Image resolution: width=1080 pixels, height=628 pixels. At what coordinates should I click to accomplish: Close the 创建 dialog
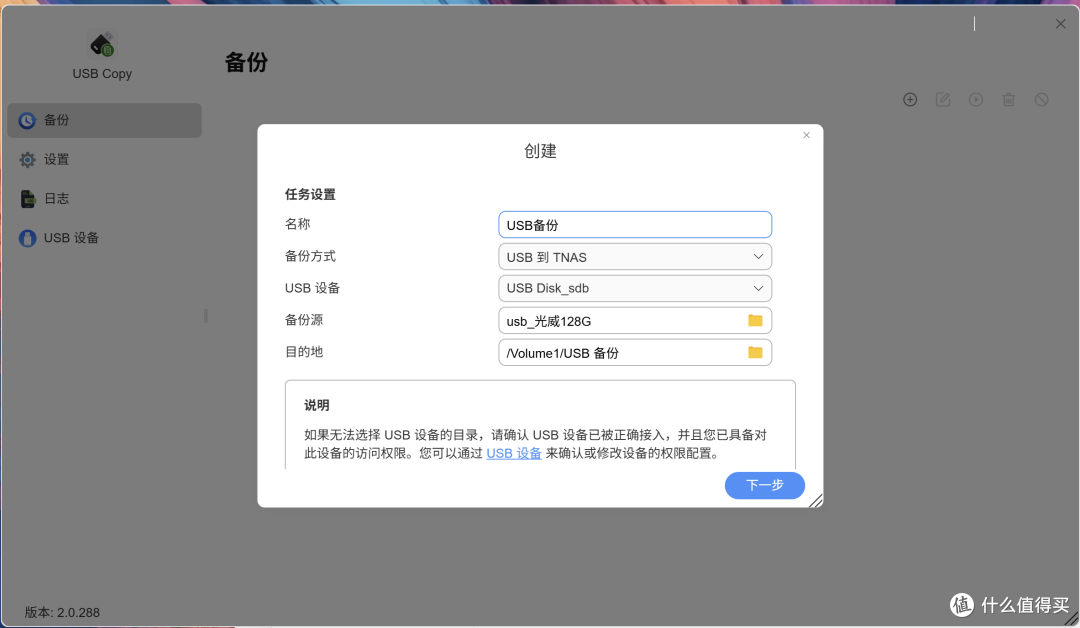click(x=807, y=135)
